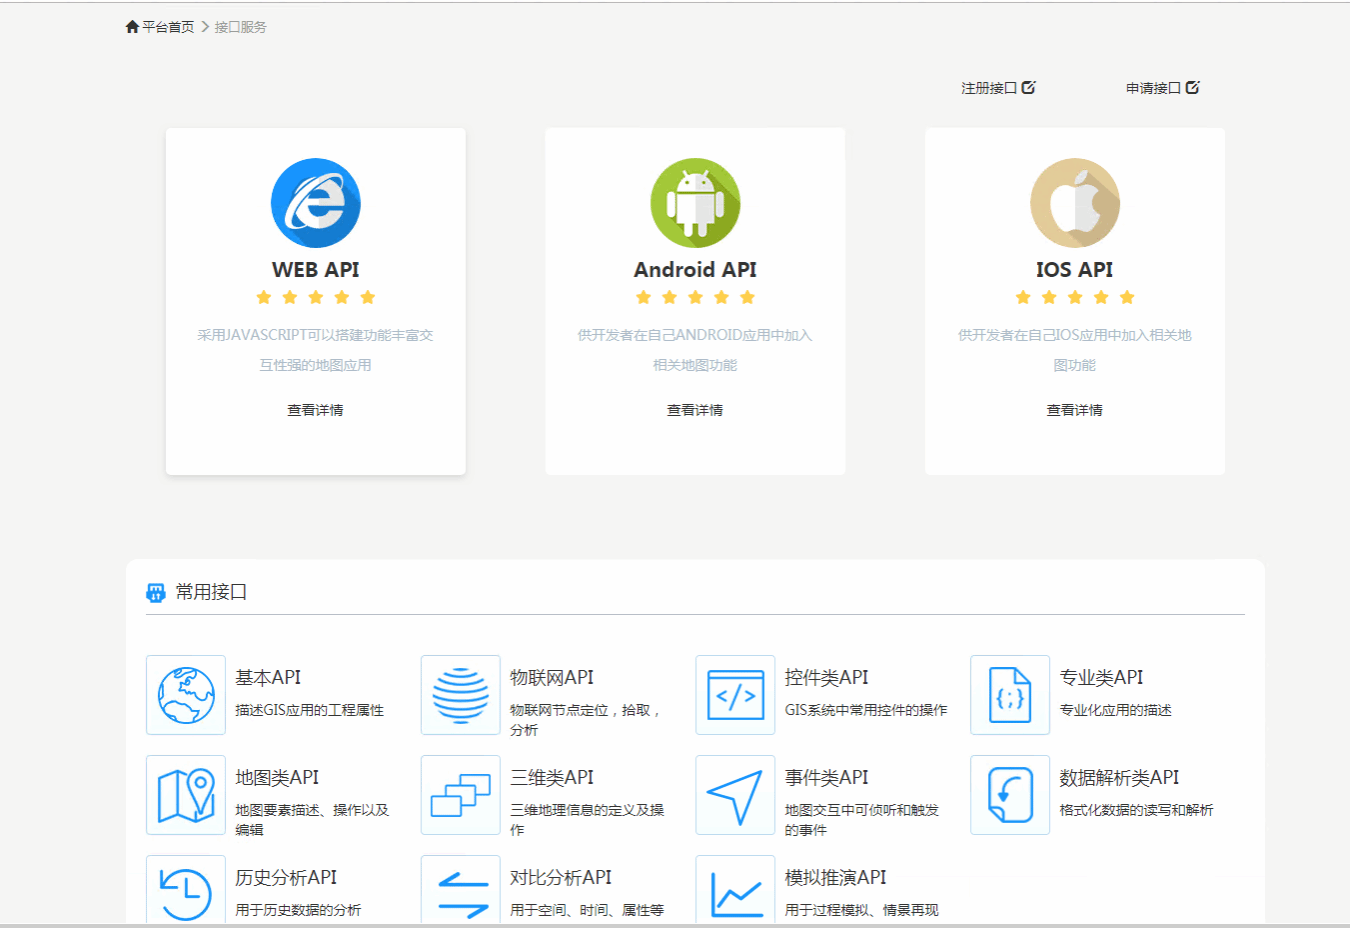This screenshot has height=928, width=1350.
Task: Open the 物联网API link
Action: [552, 678]
